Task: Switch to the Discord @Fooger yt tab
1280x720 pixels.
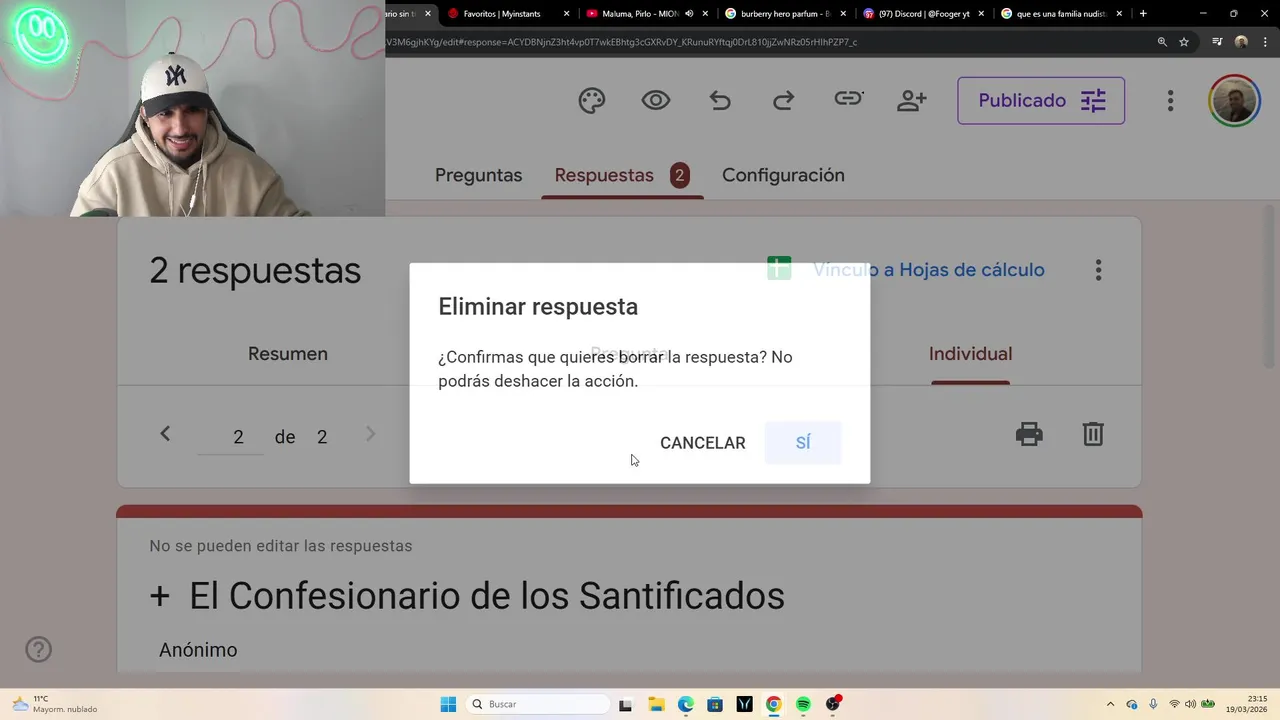Action: point(915,14)
